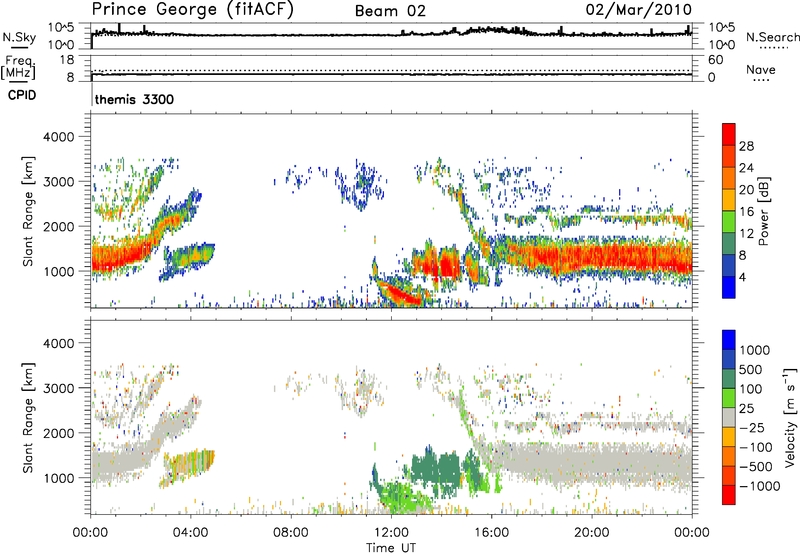
Task: Click the blue top of Velocity colorbar
Action: coord(729,340)
